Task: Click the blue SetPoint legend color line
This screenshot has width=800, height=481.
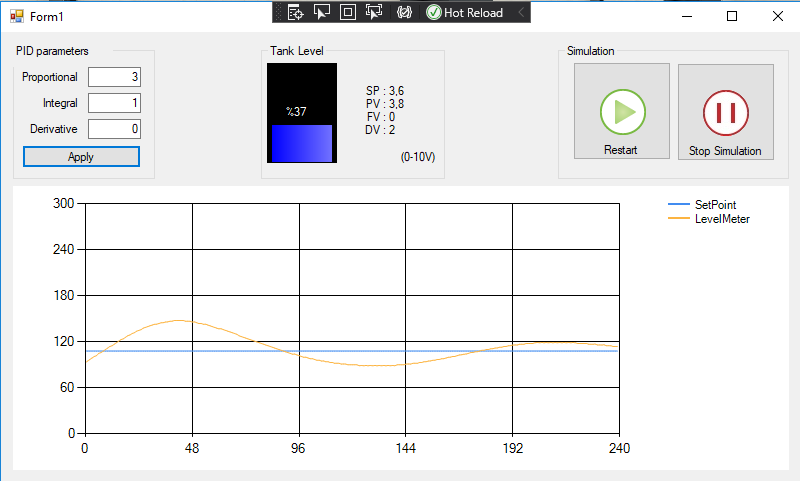Action: click(x=679, y=204)
